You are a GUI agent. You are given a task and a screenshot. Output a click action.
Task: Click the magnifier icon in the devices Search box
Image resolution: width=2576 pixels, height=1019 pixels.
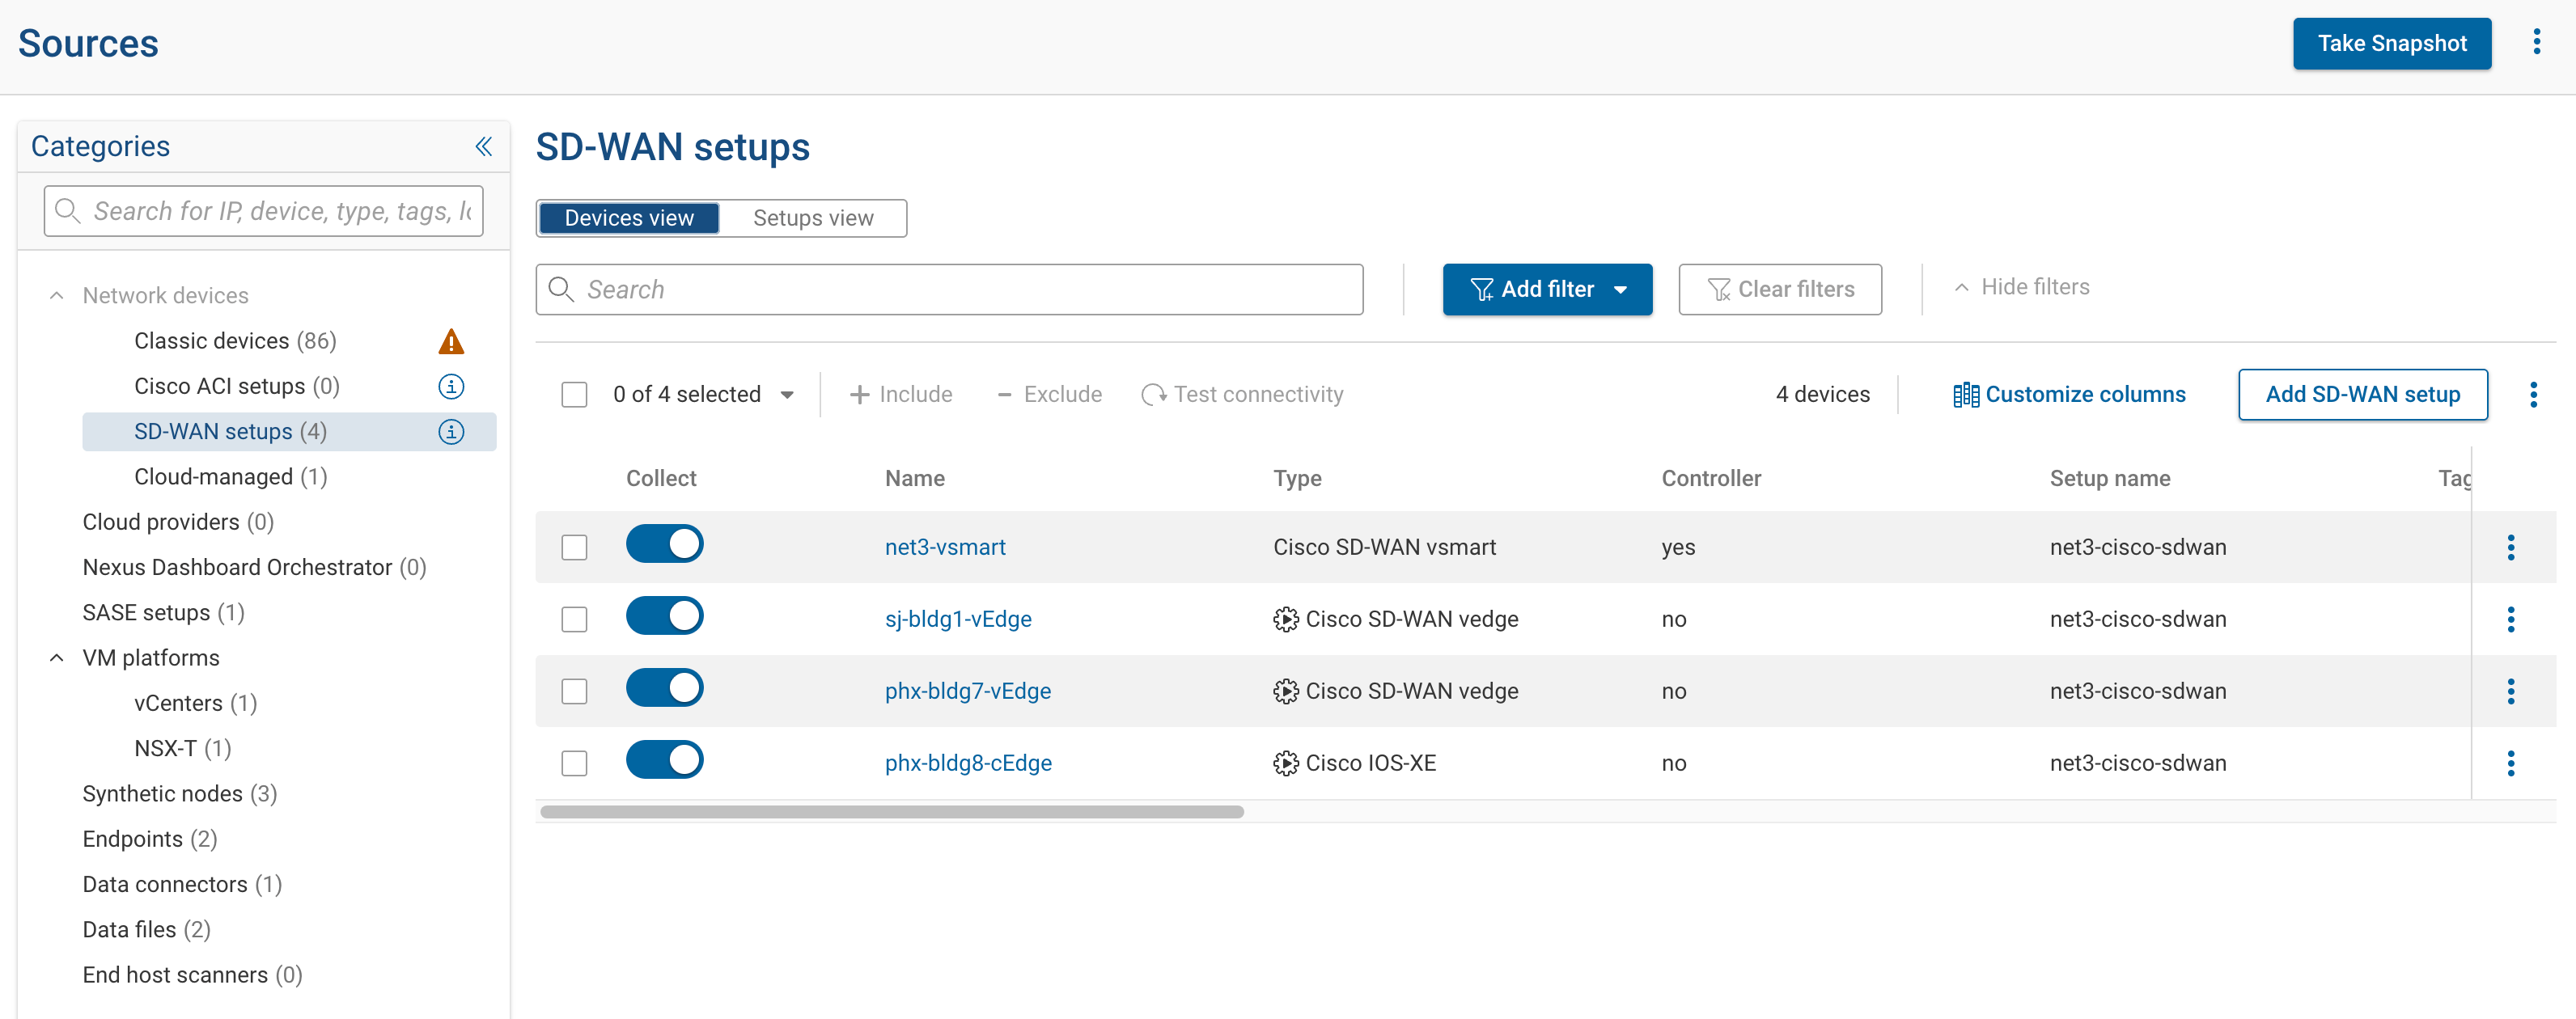coord(561,290)
